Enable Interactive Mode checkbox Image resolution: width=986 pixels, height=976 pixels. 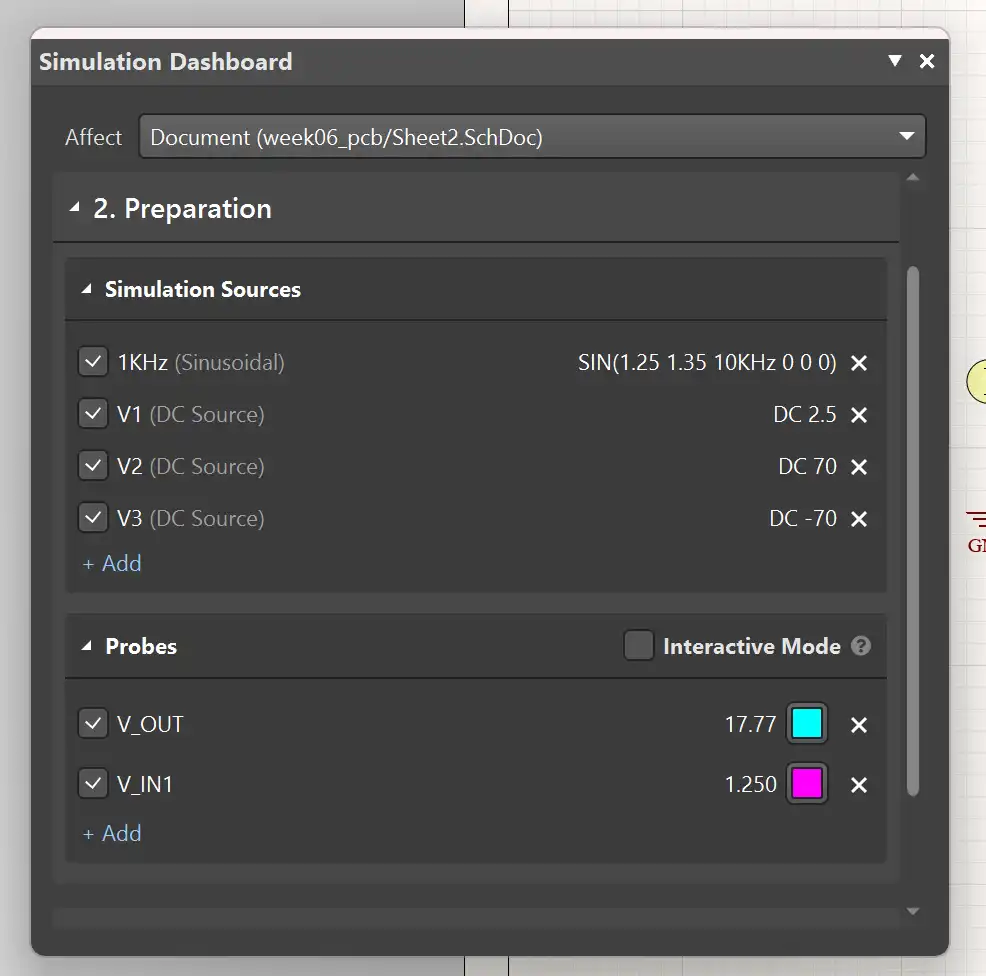tap(639, 646)
